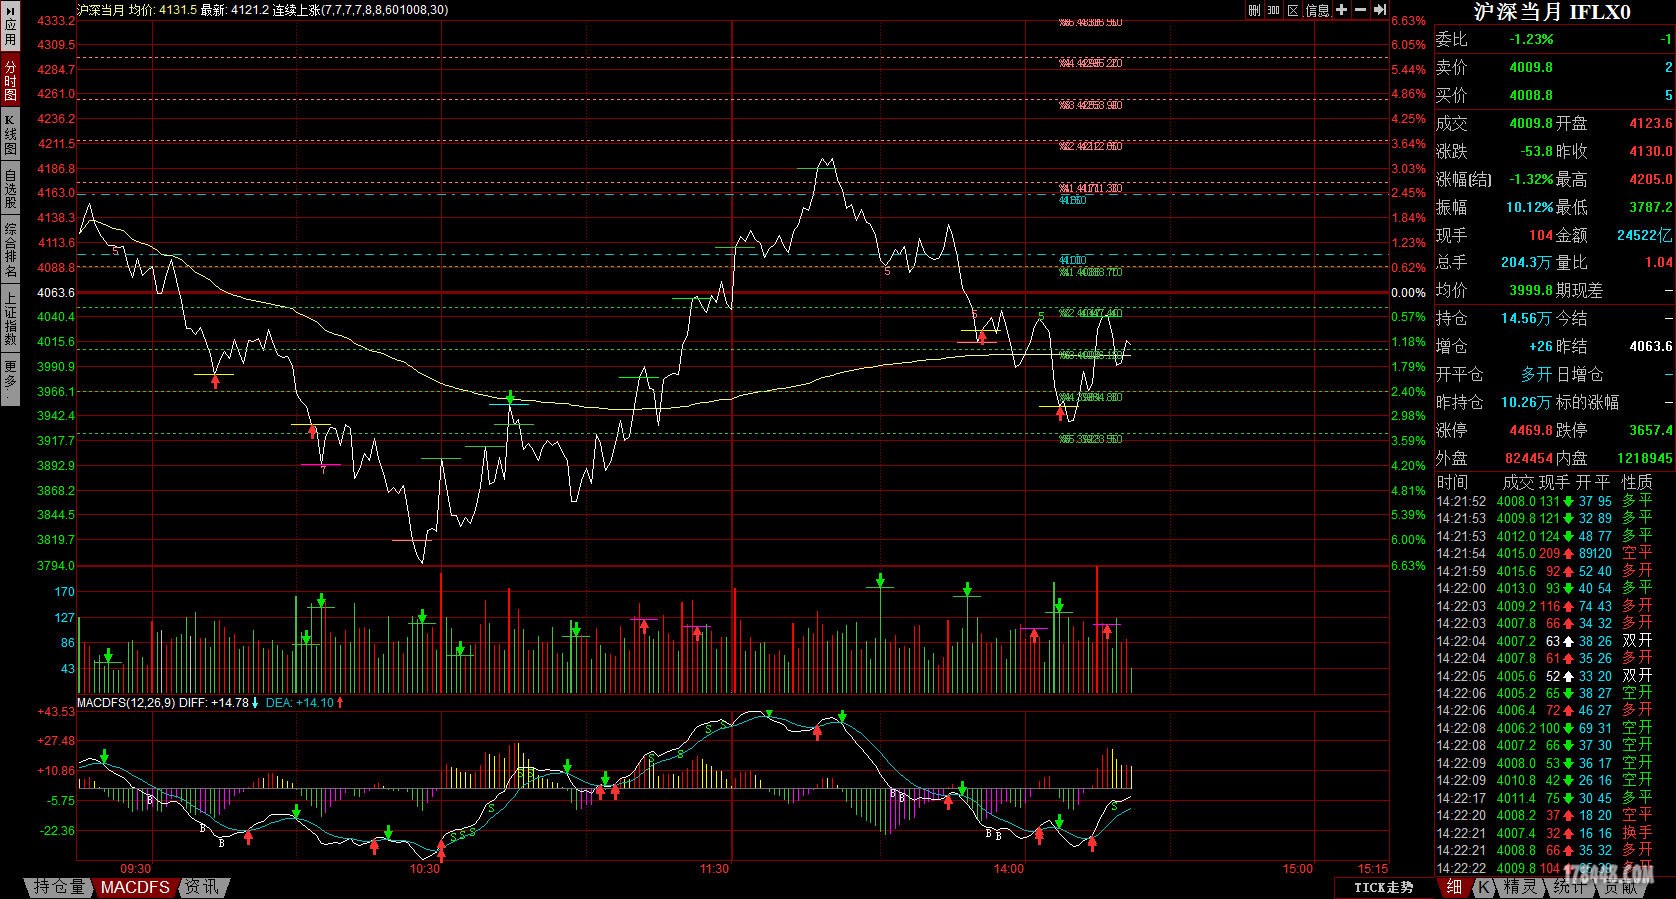Click the 开盘 value 4123.6
The width and height of the screenshot is (1676, 899).
pos(1650,123)
